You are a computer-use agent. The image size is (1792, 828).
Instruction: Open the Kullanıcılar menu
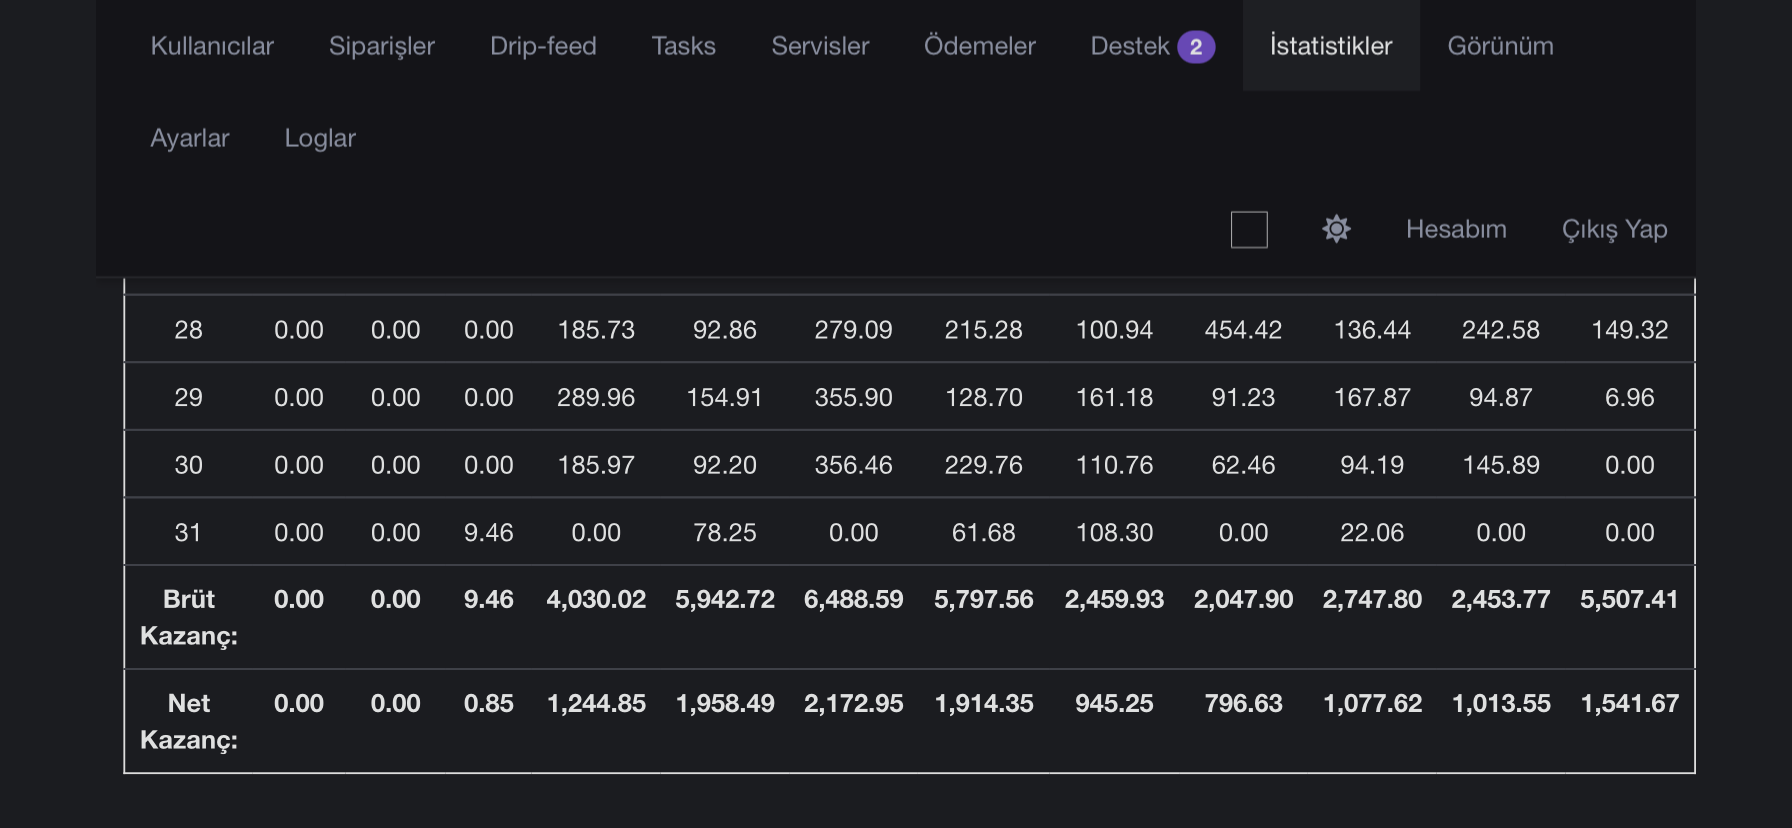coord(212,46)
